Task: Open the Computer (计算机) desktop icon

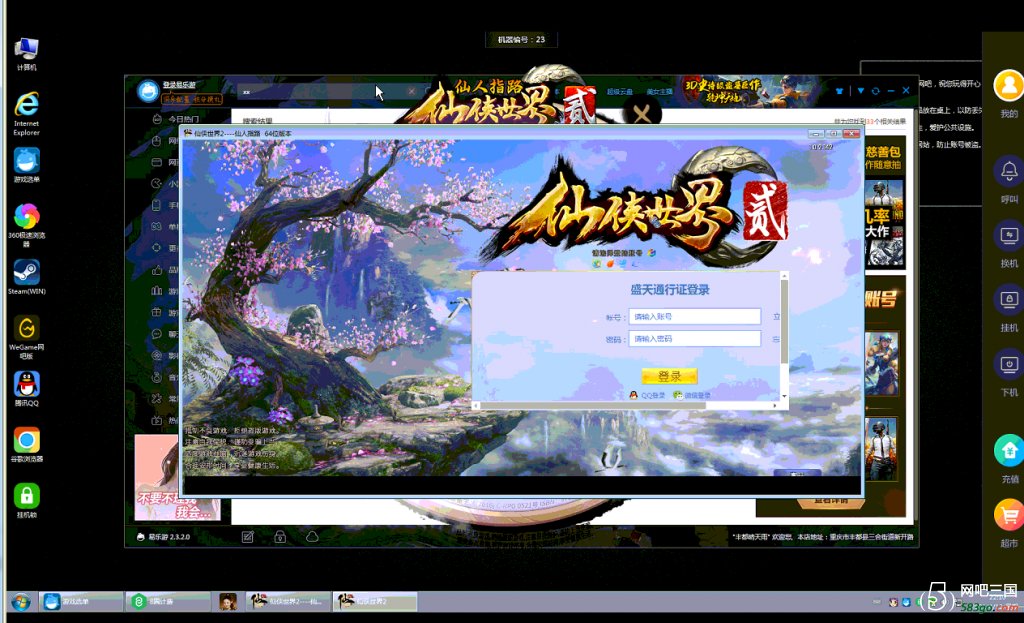Action: tap(26, 54)
